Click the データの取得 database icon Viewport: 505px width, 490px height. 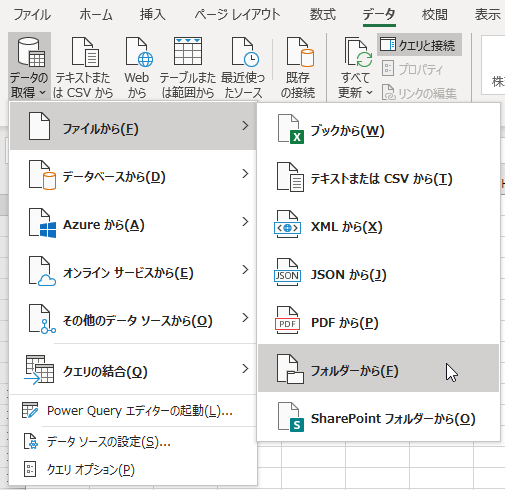tap(31, 52)
